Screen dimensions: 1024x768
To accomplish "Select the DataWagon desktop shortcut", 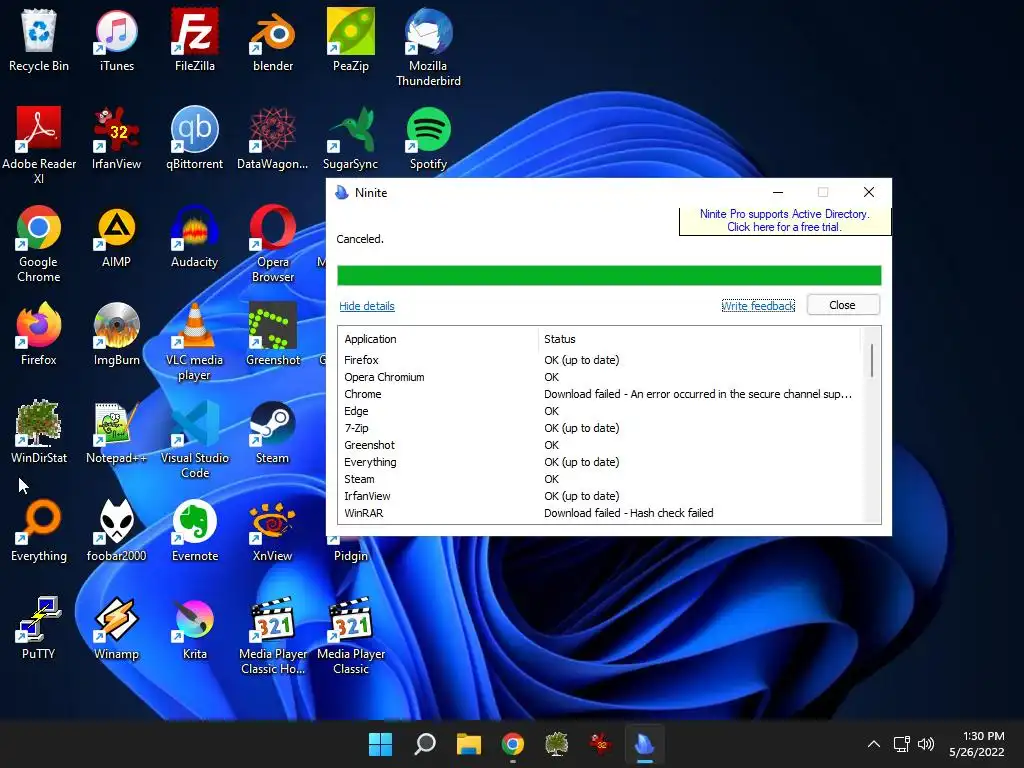I will pyautogui.click(x=273, y=138).
